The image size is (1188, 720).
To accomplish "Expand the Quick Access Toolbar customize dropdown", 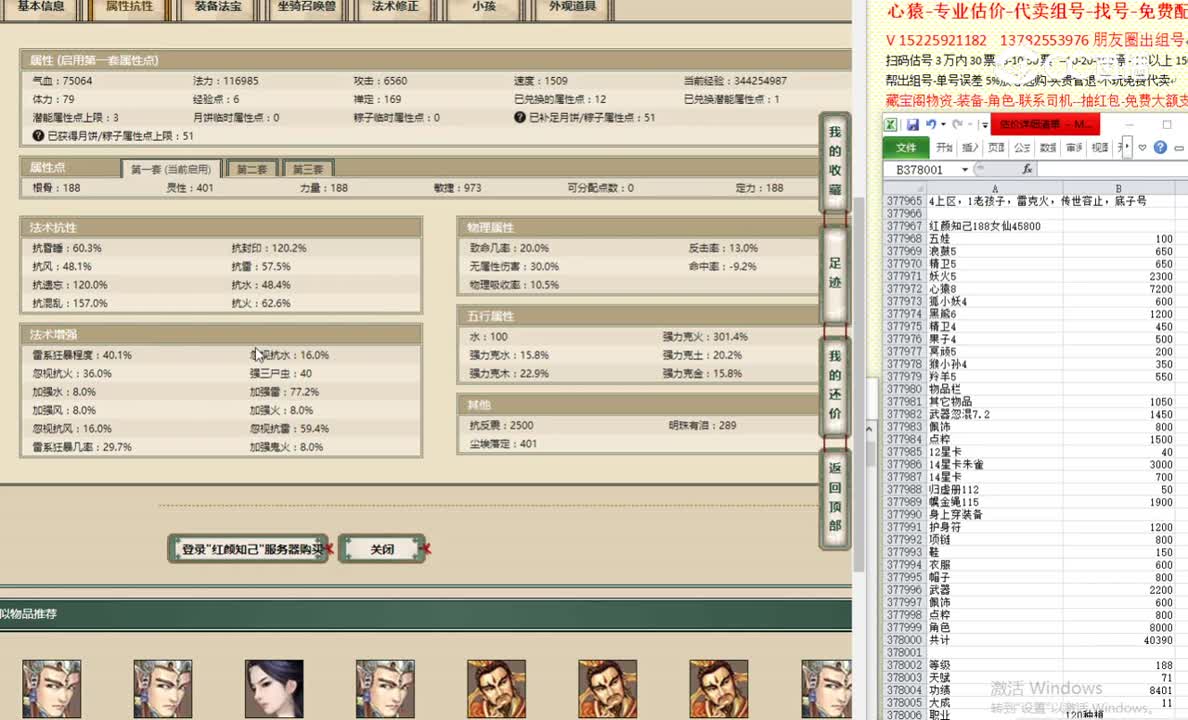I will [x=984, y=125].
